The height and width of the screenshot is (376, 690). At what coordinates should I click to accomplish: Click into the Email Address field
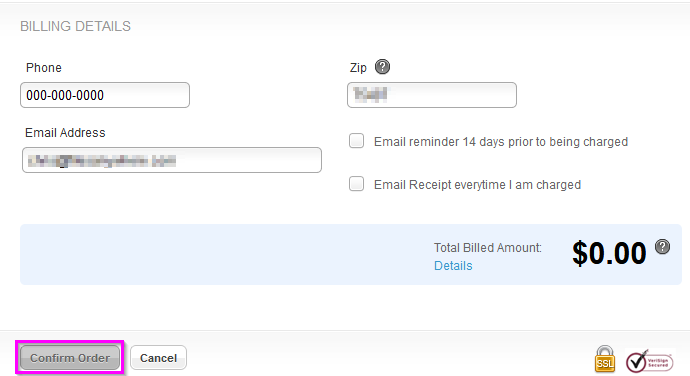point(172,160)
